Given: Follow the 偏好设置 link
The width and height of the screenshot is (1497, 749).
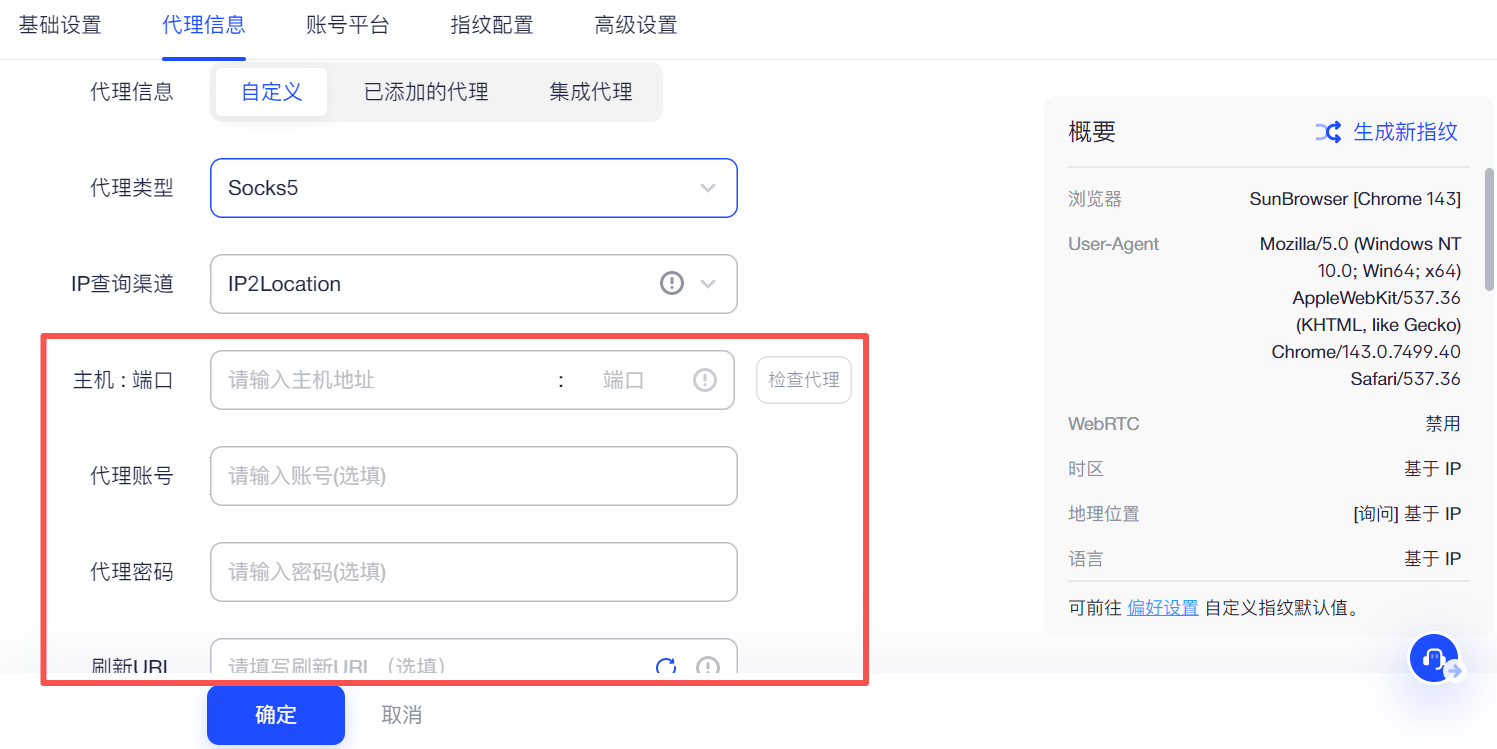Looking at the screenshot, I should 1162,607.
